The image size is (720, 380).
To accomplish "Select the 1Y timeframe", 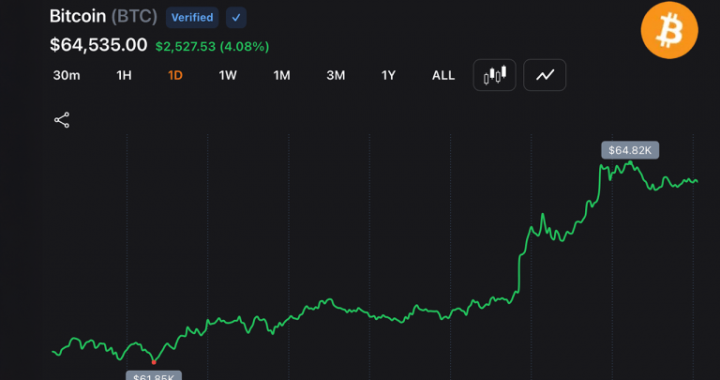I will [x=388, y=75].
